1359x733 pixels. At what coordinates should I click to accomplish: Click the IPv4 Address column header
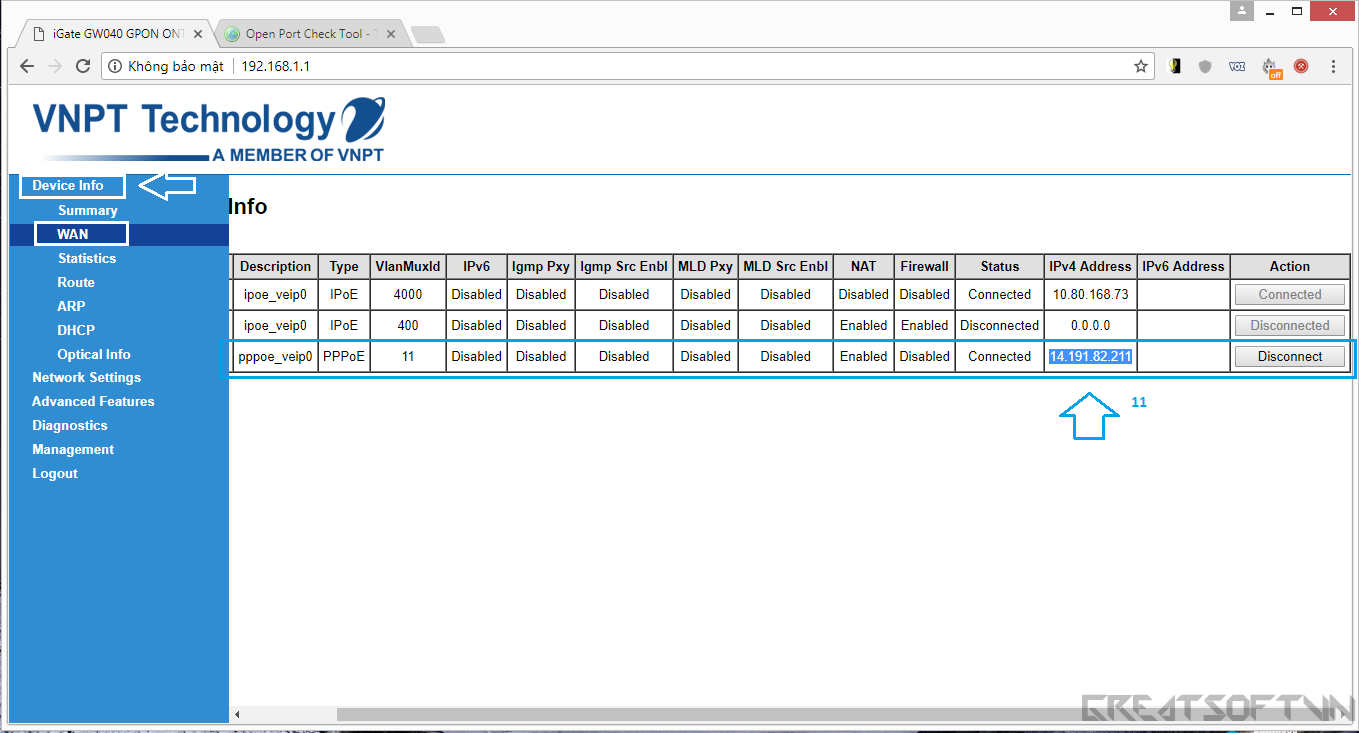pos(1090,266)
